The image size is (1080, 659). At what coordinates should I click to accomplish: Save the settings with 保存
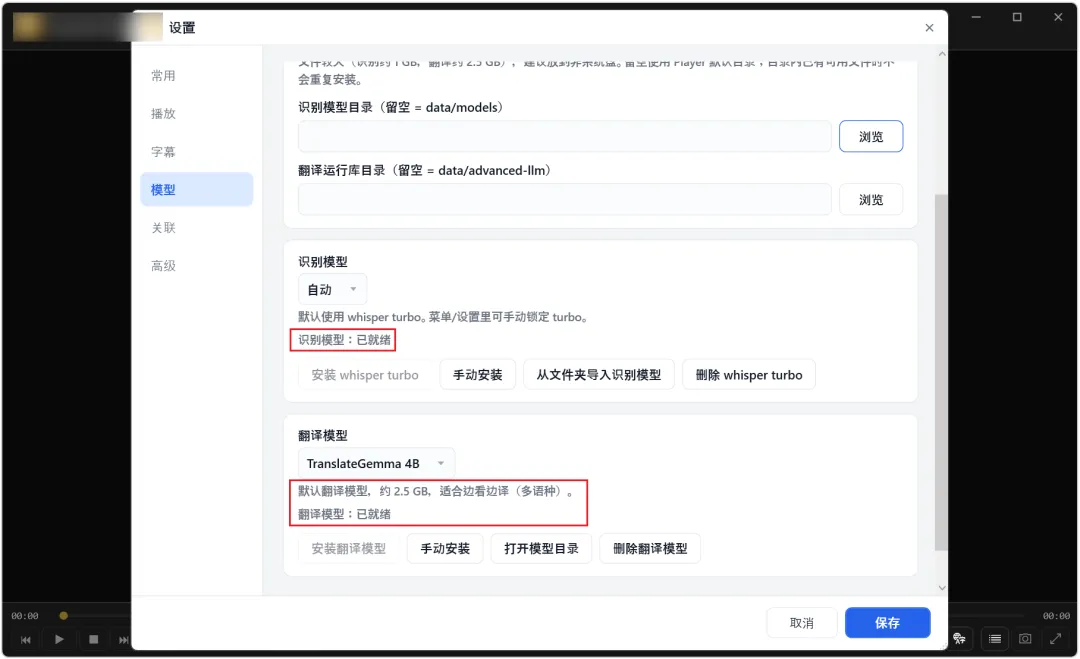tap(887, 623)
